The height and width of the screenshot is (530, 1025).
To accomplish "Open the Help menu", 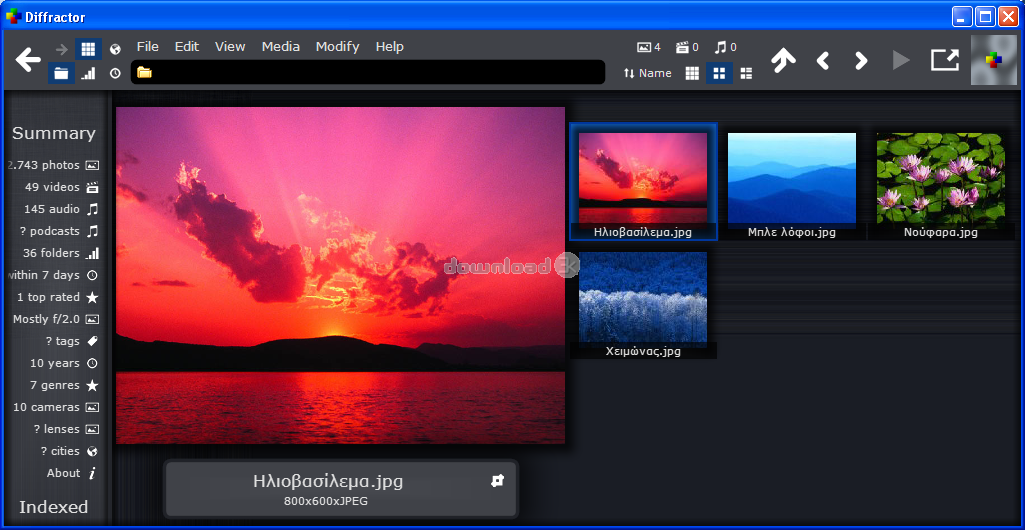I will 390,46.
